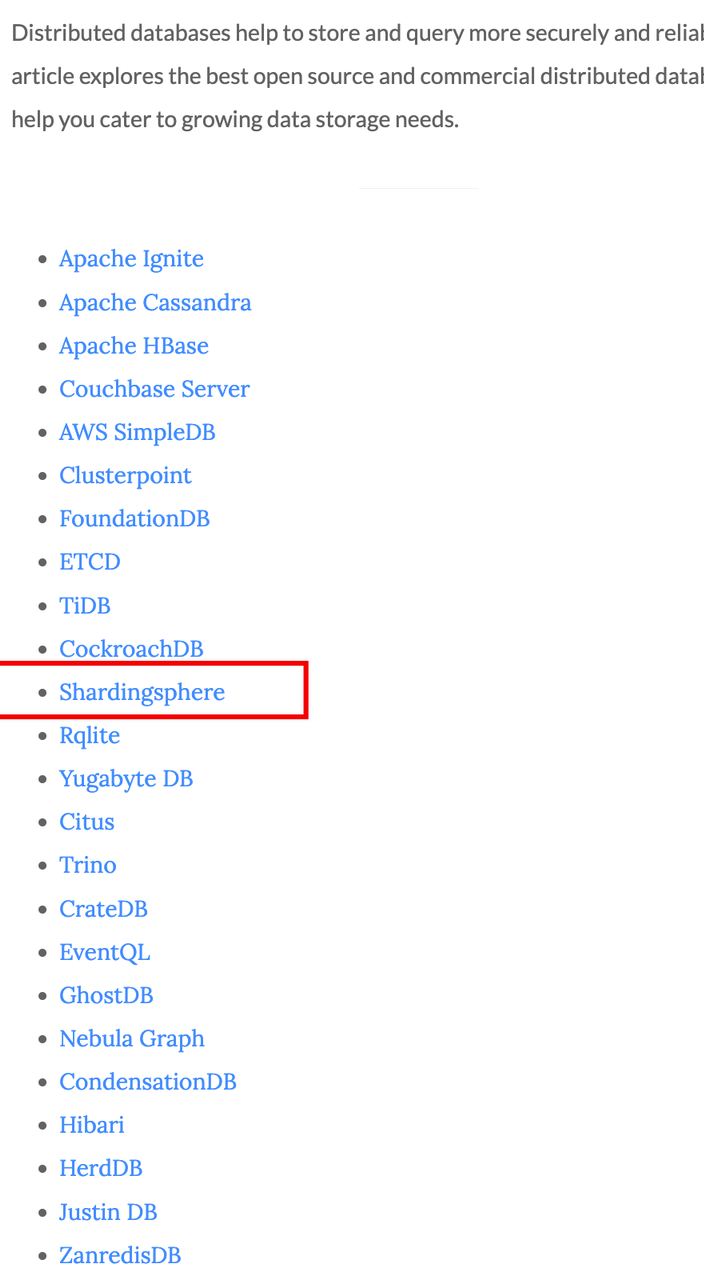This screenshot has width=704, height=1280.
Task: Click the Trino link
Action: 87,865
